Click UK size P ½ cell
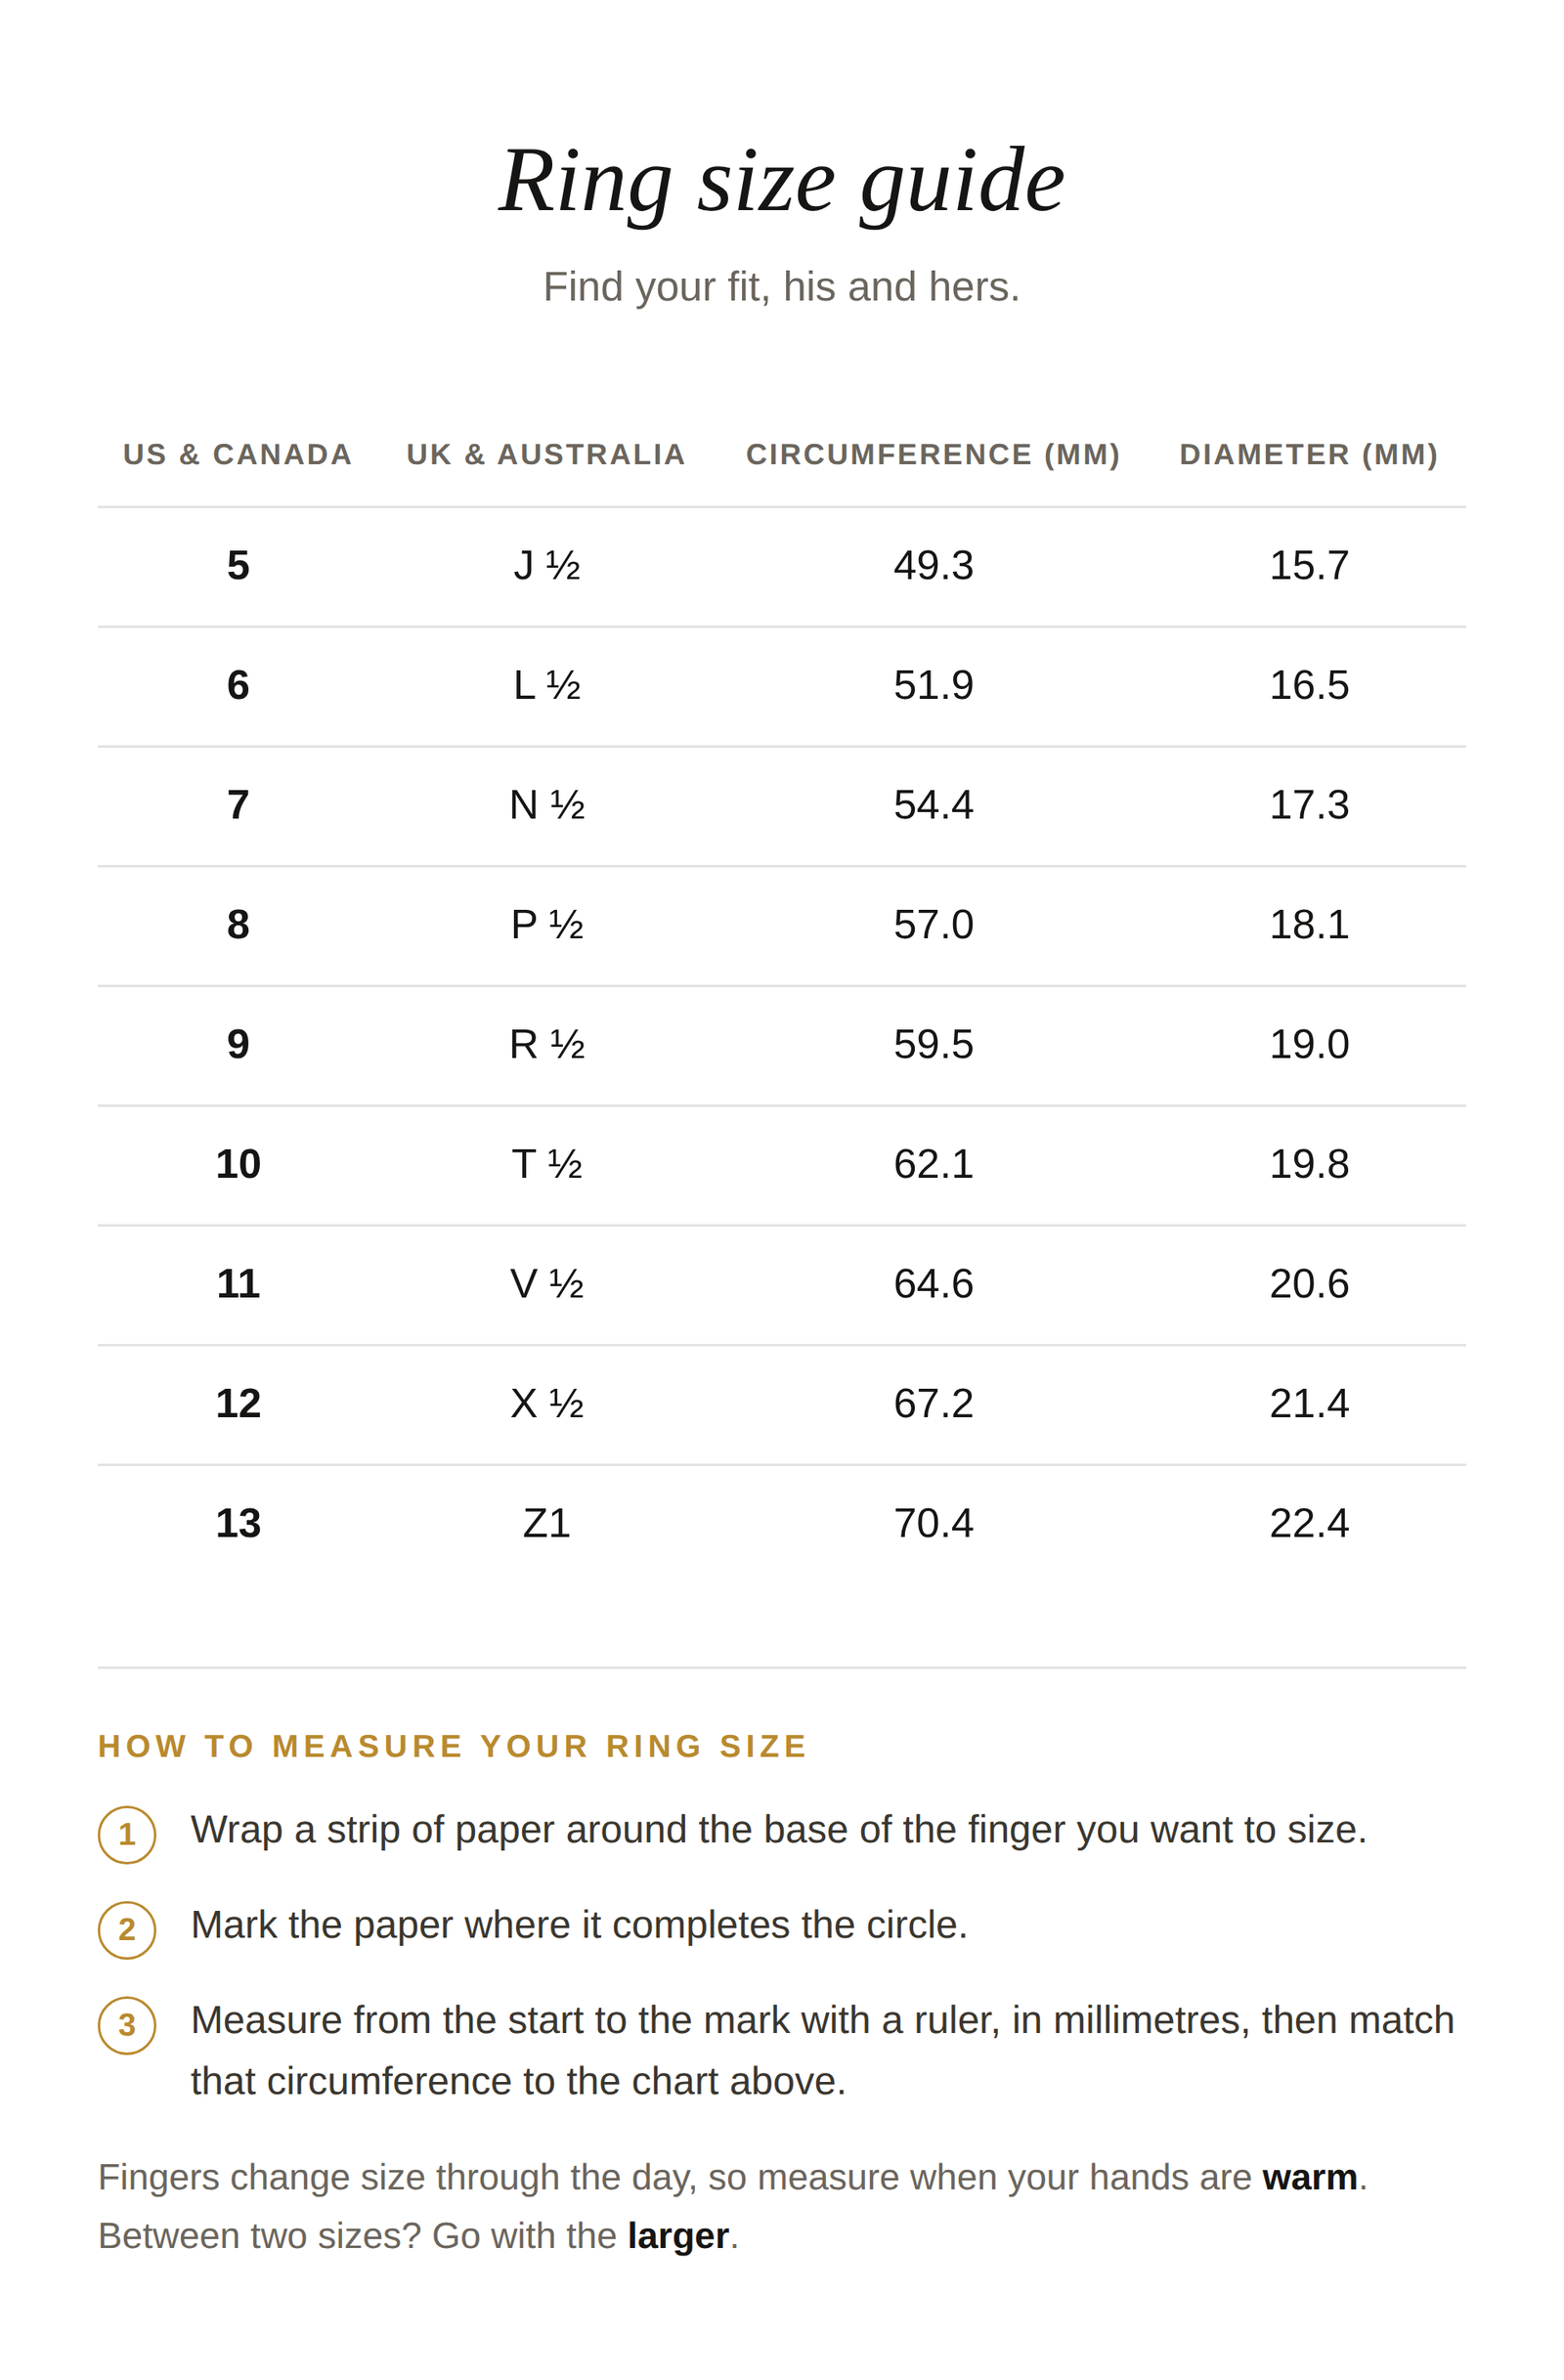Viewport: 1564px width, 2380px height. pos(546,925)
